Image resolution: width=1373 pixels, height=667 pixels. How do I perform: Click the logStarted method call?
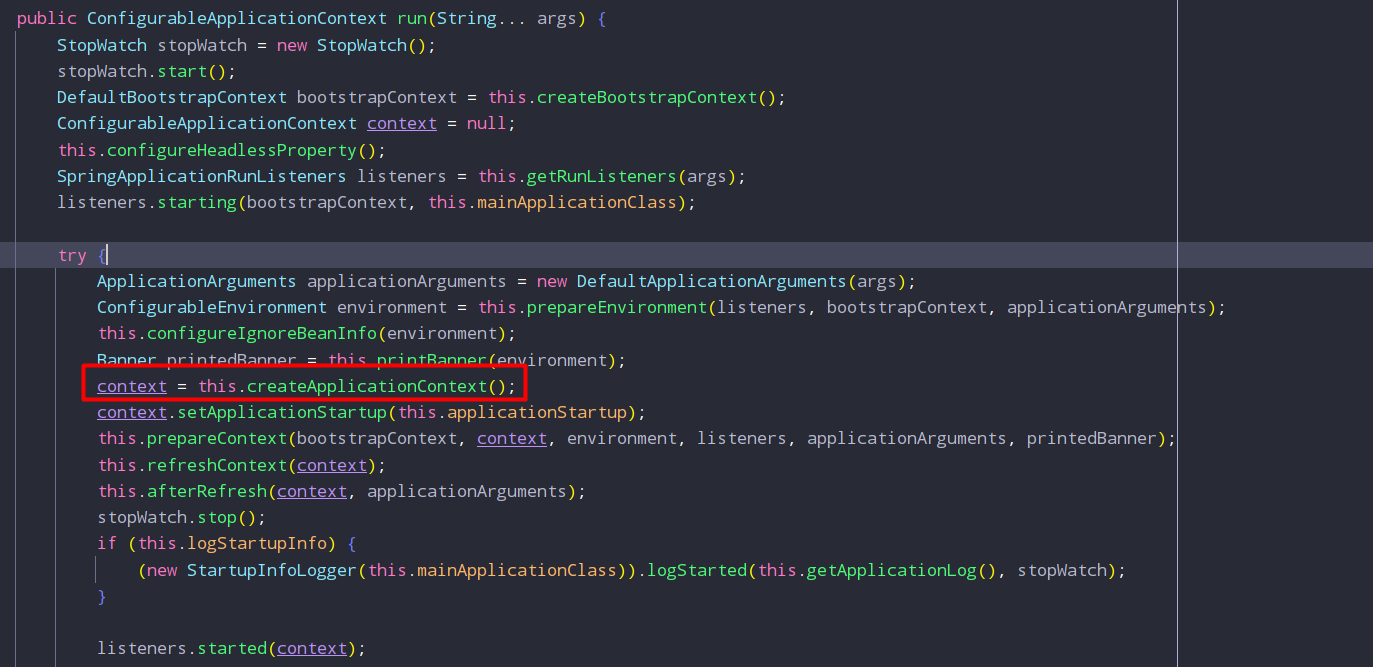[x=697, y=570]
